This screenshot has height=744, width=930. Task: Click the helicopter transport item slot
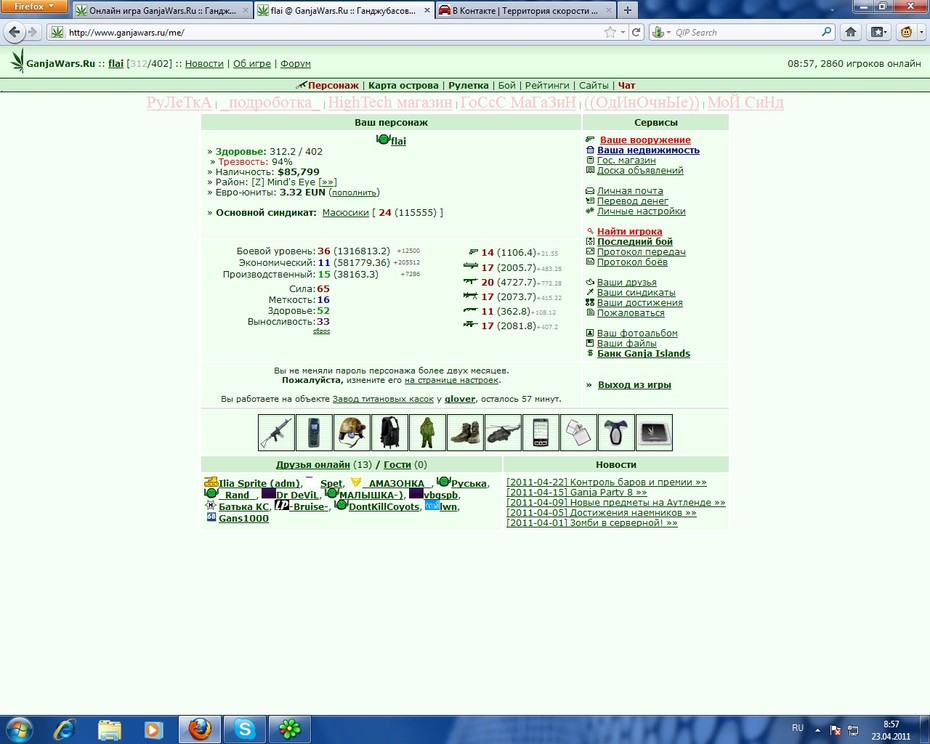[x=503, y=433]
